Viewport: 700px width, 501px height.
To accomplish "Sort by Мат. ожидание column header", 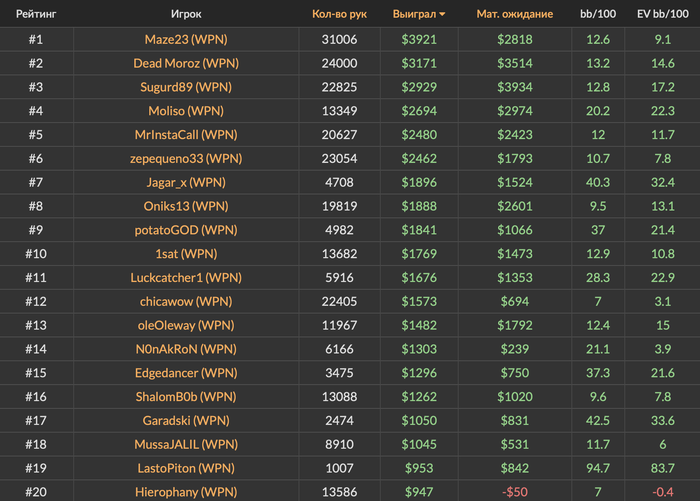I will pos(514,15).
